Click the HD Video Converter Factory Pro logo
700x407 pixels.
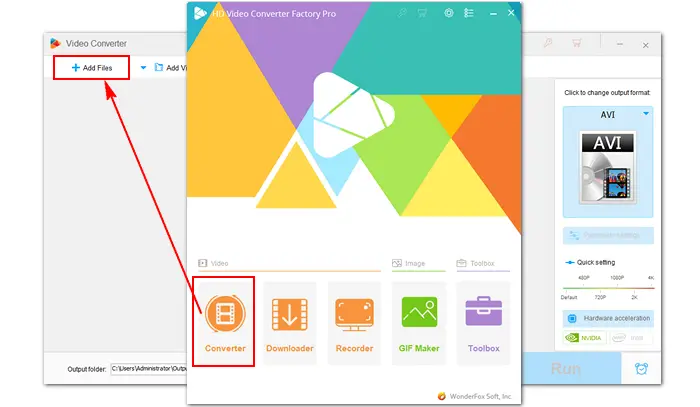[200, 13]
